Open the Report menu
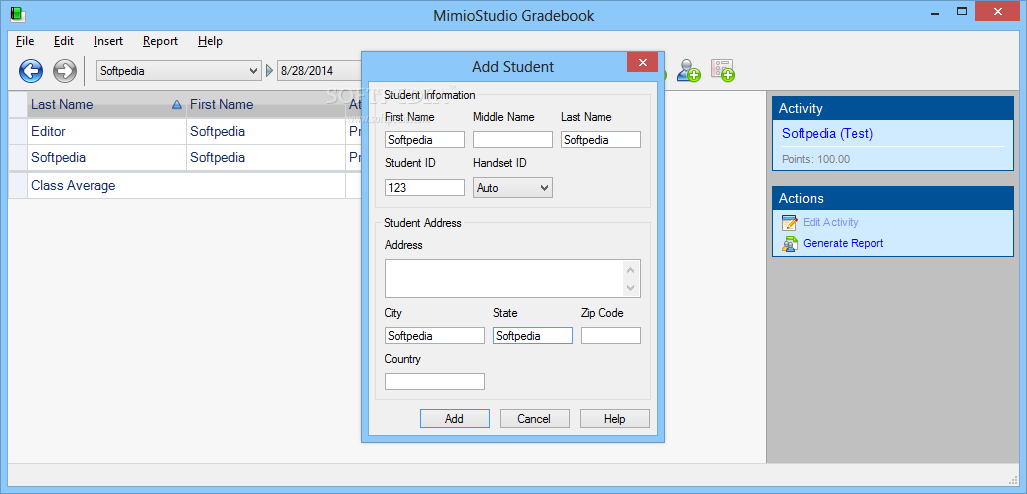Screen dimensions: 1027x494 tap(160, 41)
